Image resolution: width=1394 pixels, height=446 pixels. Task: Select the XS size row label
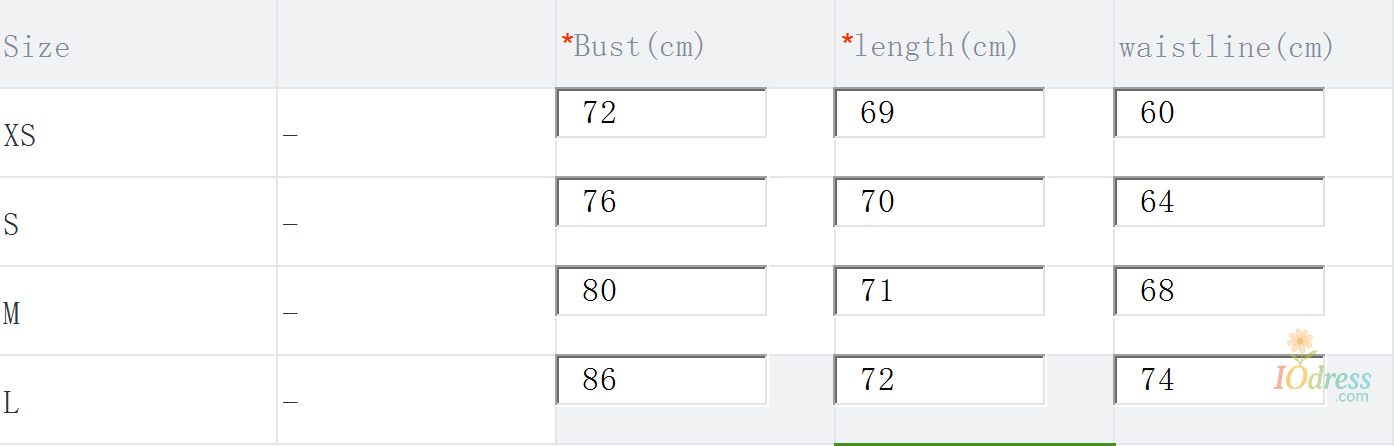[20, 135]
